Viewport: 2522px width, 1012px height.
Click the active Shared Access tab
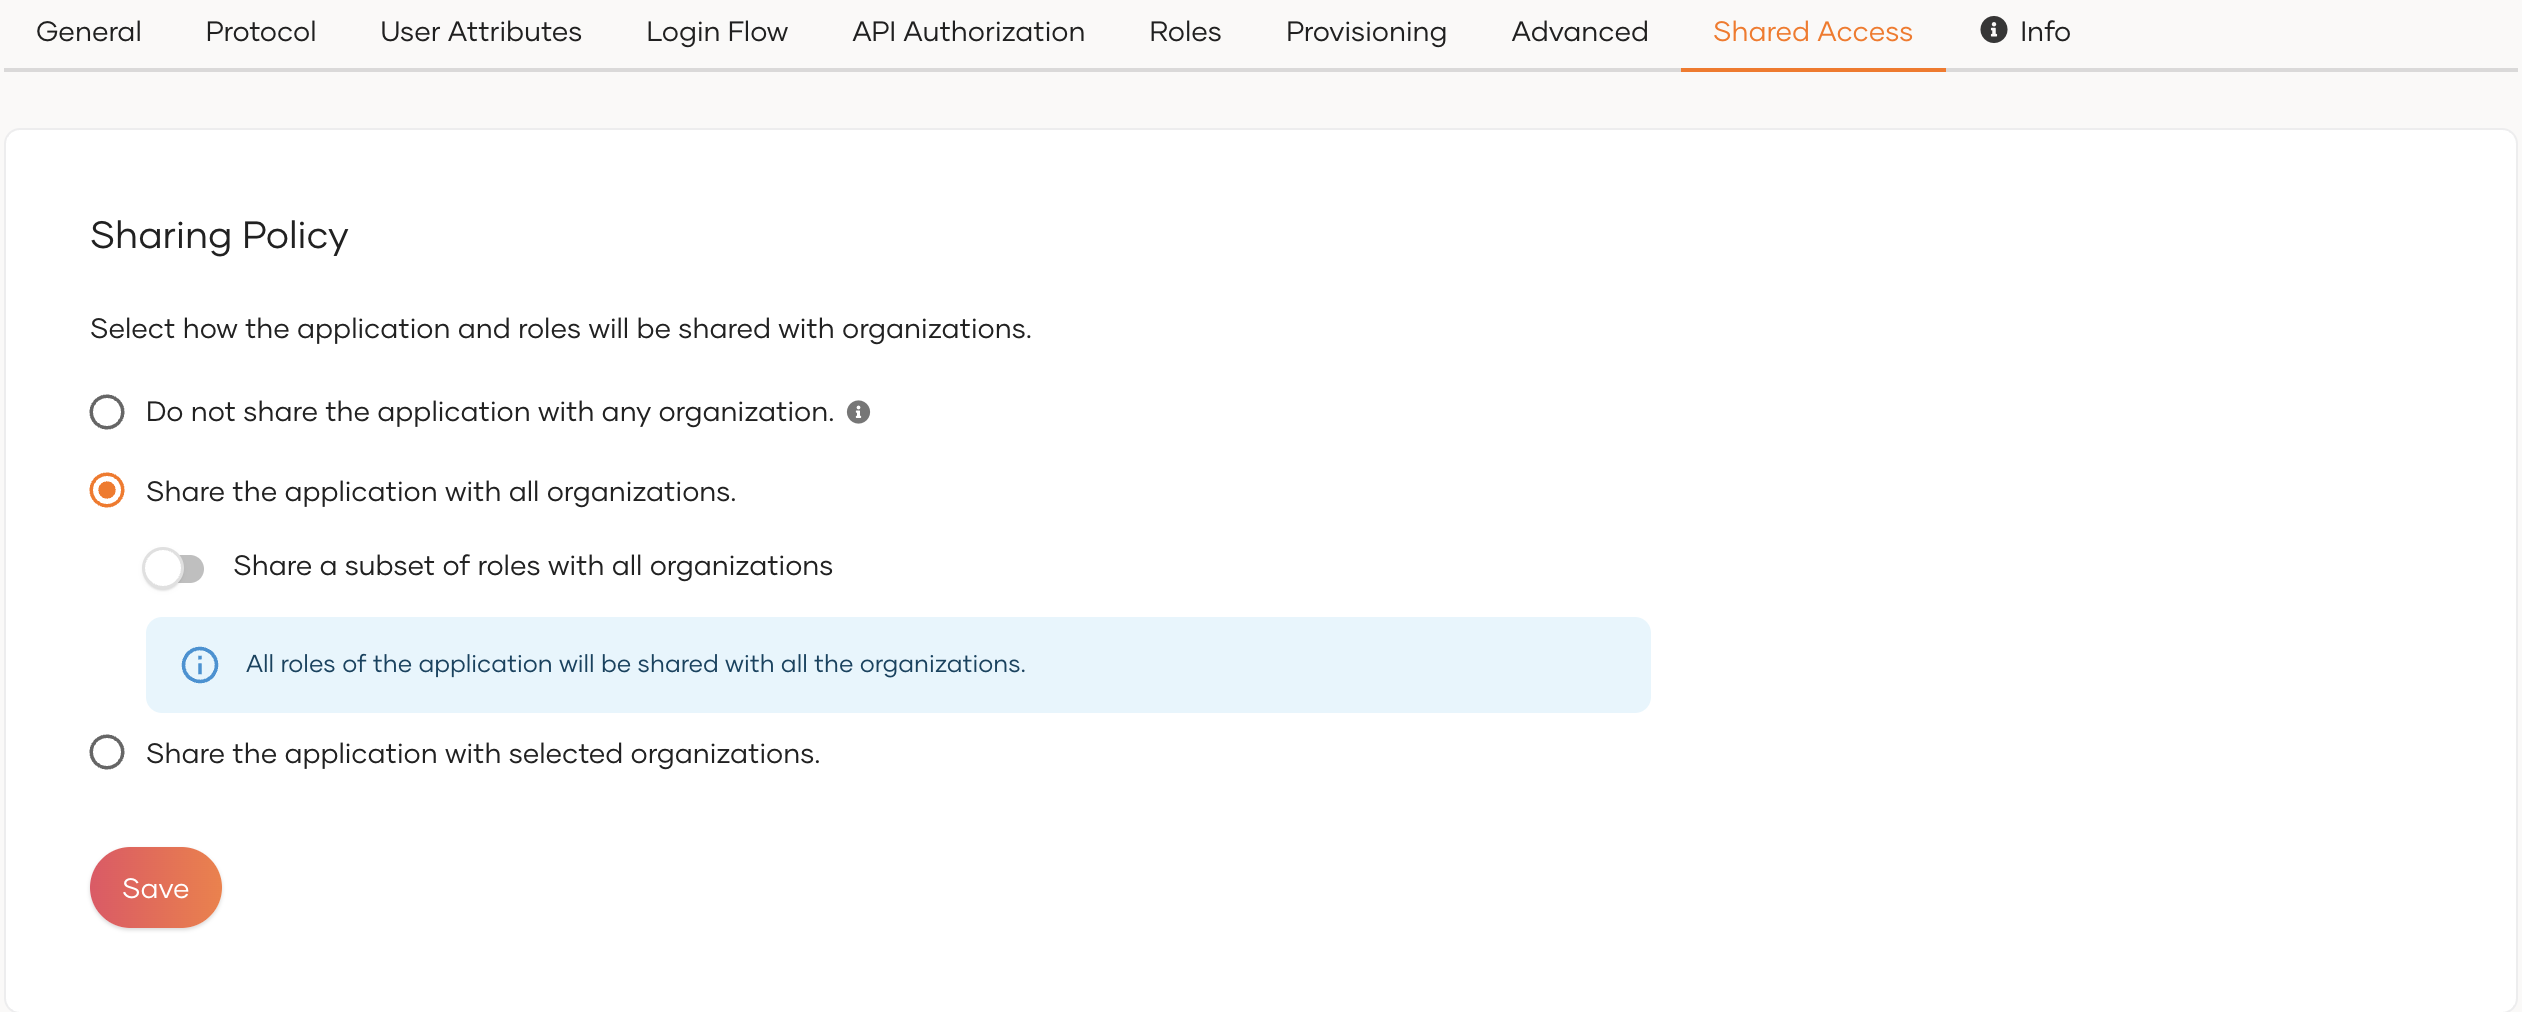[x=1812, y=32]
